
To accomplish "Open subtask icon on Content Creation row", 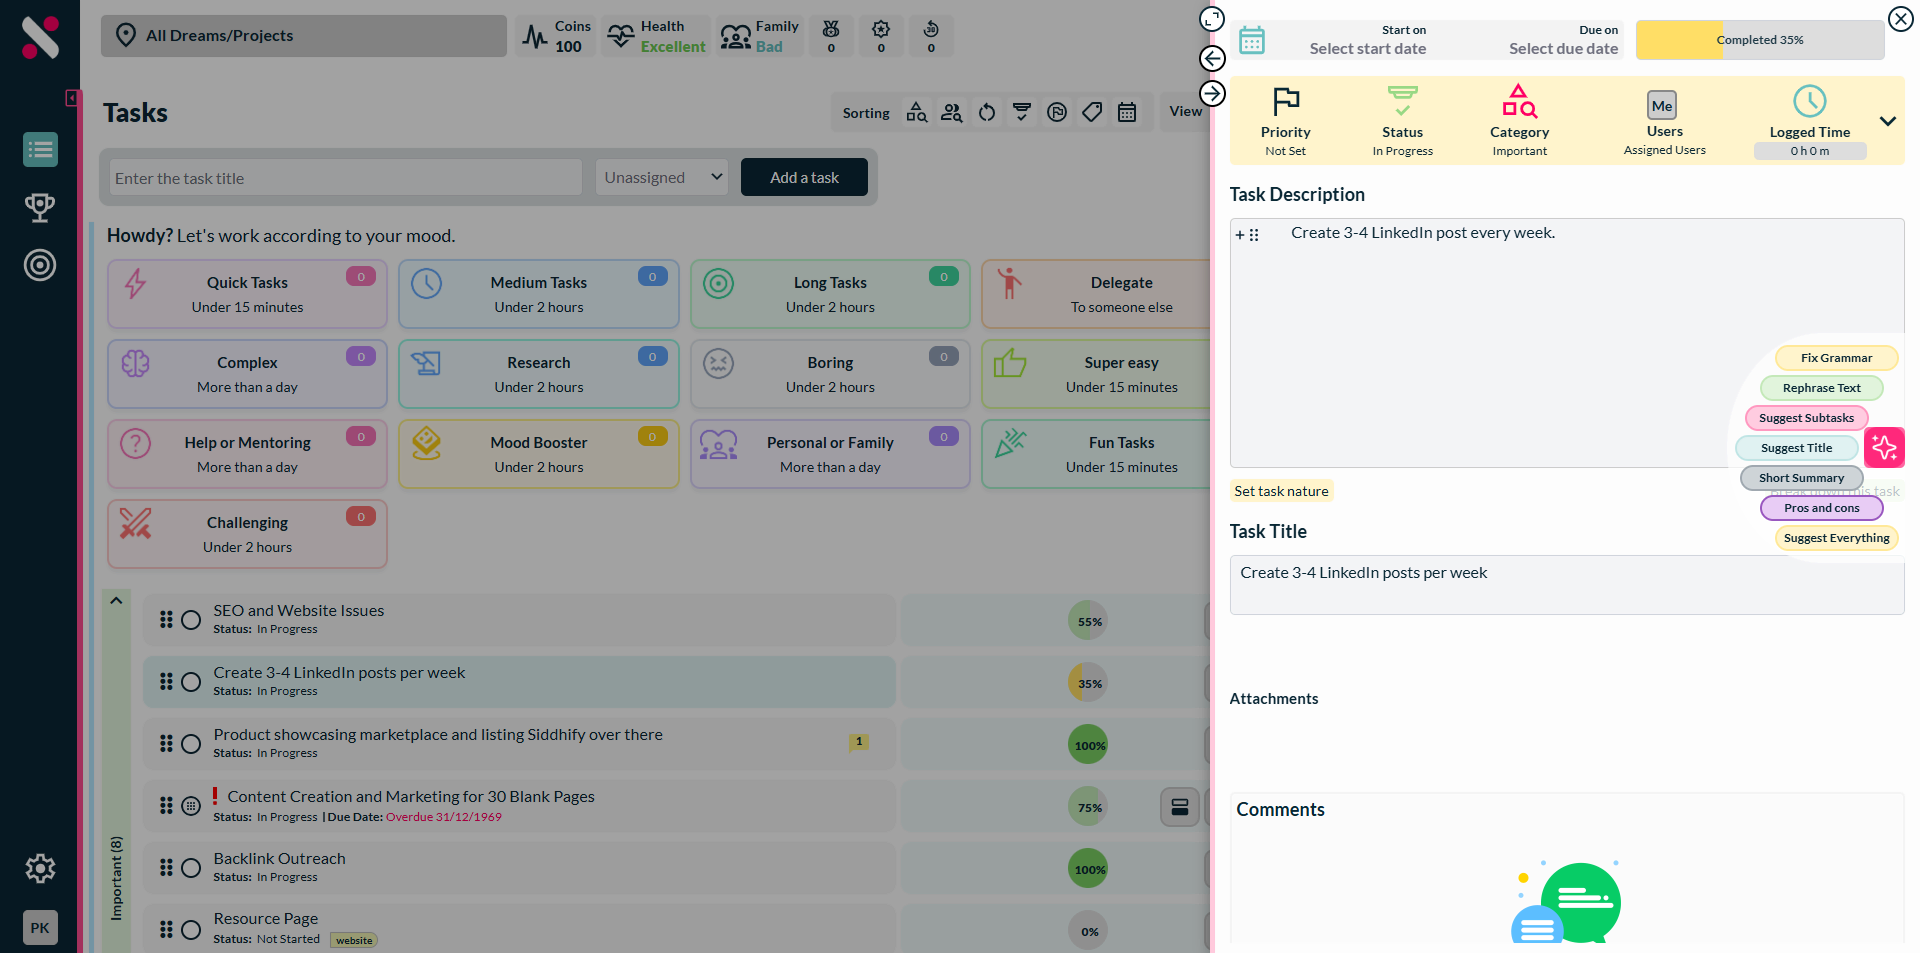I will coord(1180,807).
